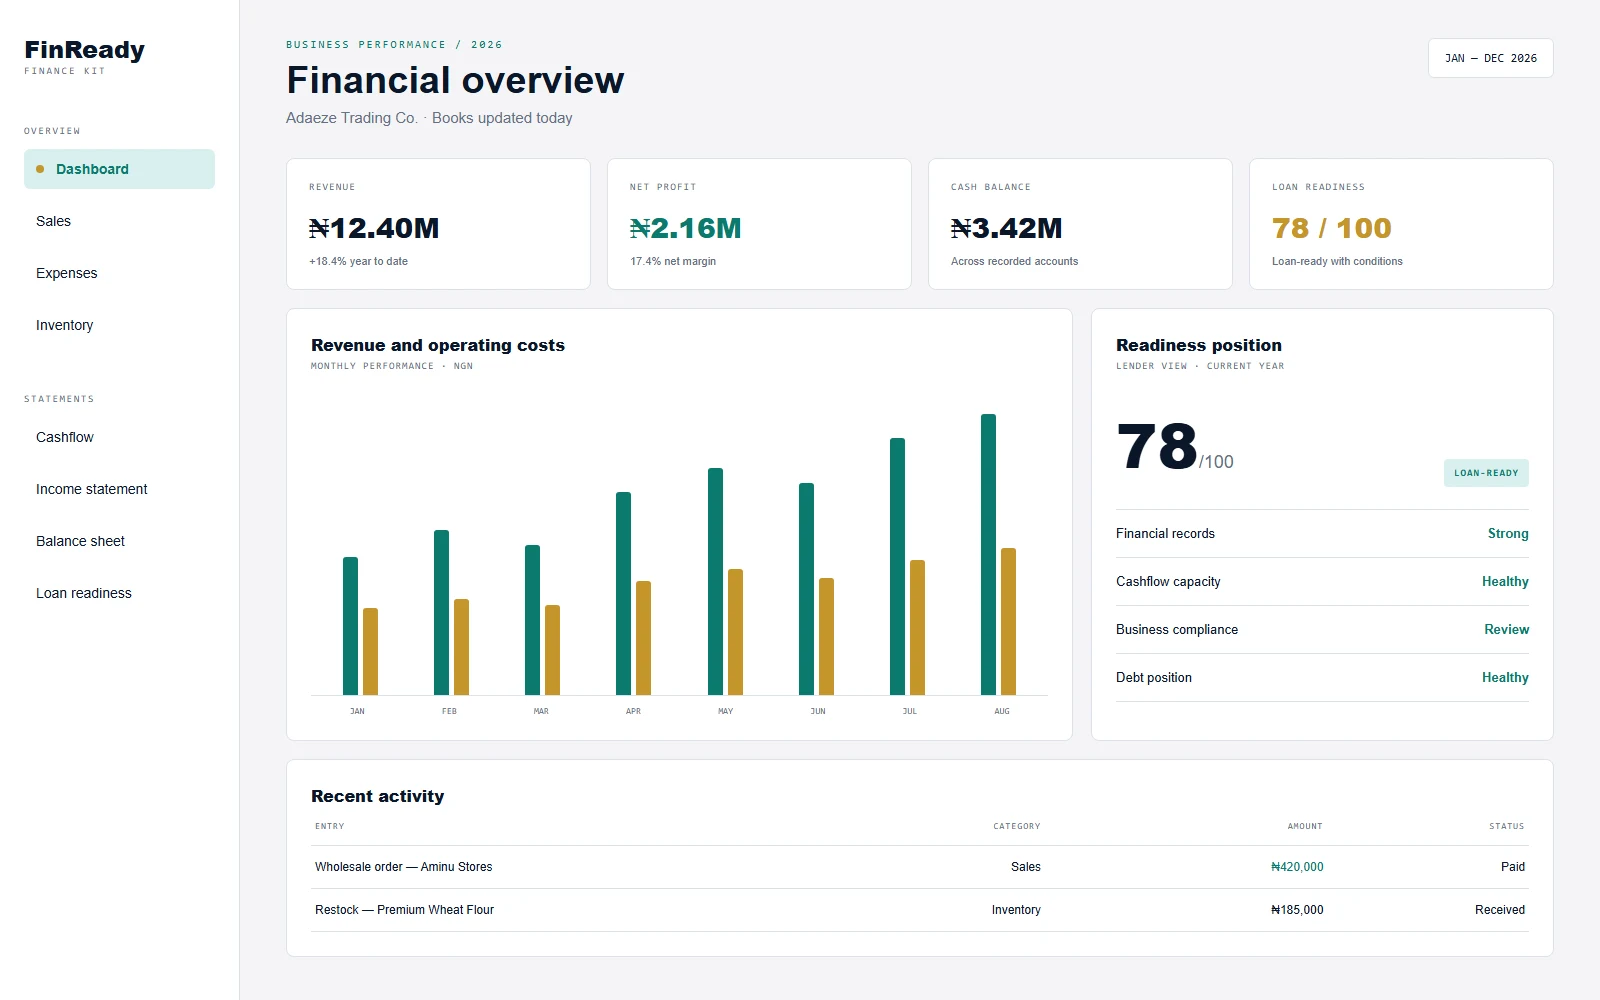
Task: Click the Loan Readiness 78 / 100 card
Action: 1401,224
